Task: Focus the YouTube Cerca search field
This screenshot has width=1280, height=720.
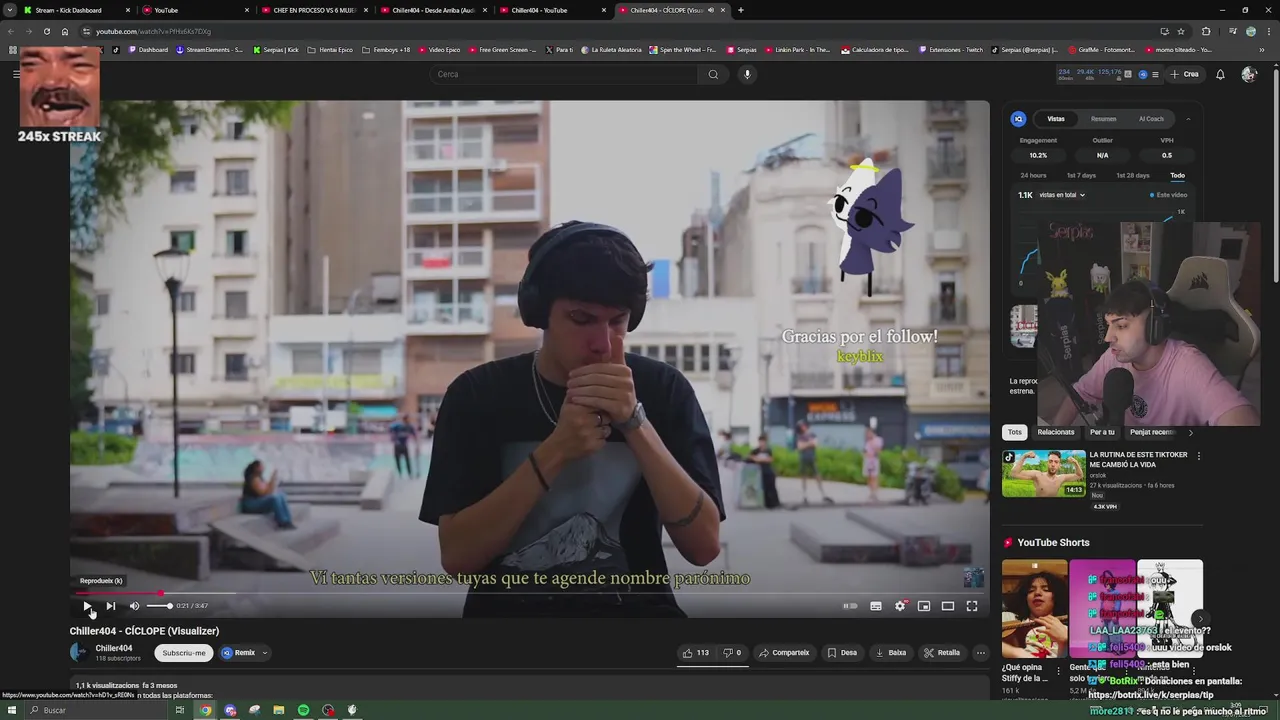Action: click(565, 74)
